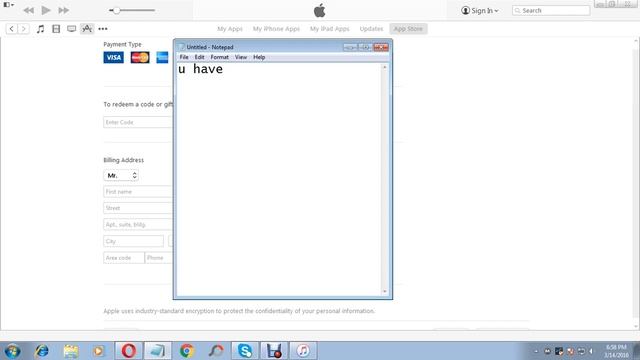Select MasterCard payment type
The height and width of the screenshot is (360, 640).
140,57
